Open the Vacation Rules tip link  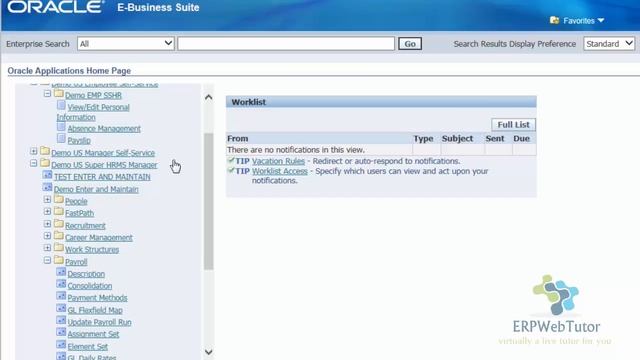pos(278,161)
